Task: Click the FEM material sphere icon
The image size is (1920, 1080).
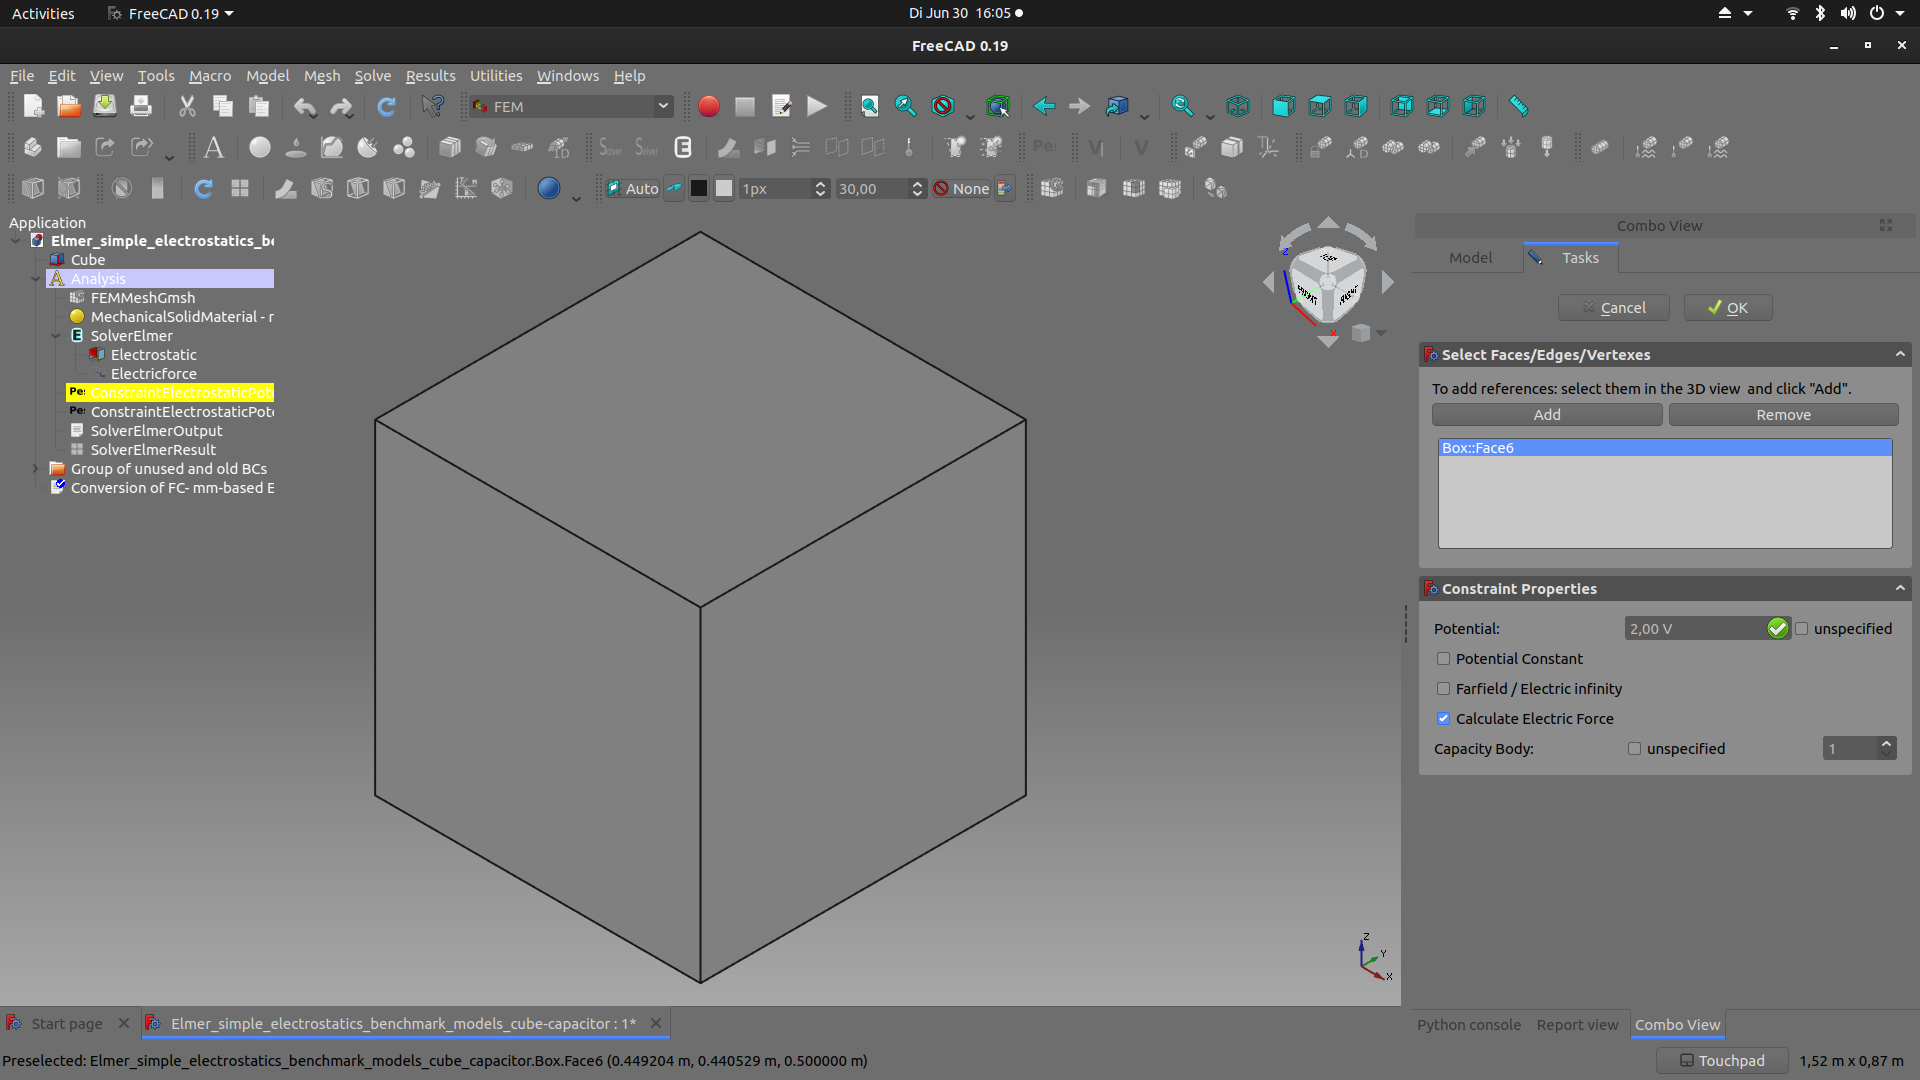Action: [x=260, y=147]
